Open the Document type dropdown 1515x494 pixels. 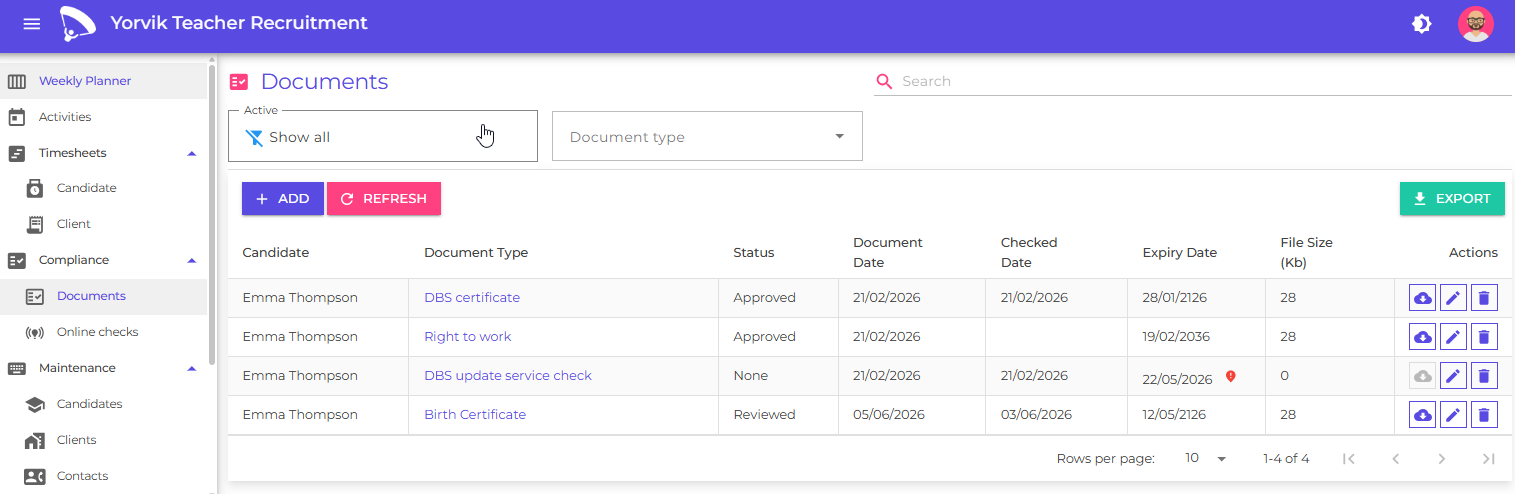707,136
